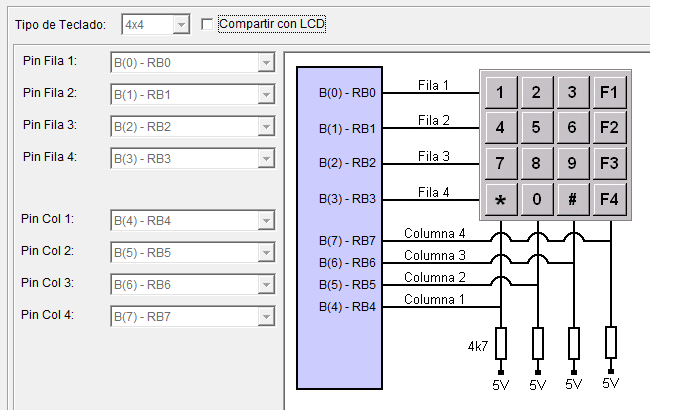Click keypad key 0 in diagram
674x410 pixels.
(536, 199)
